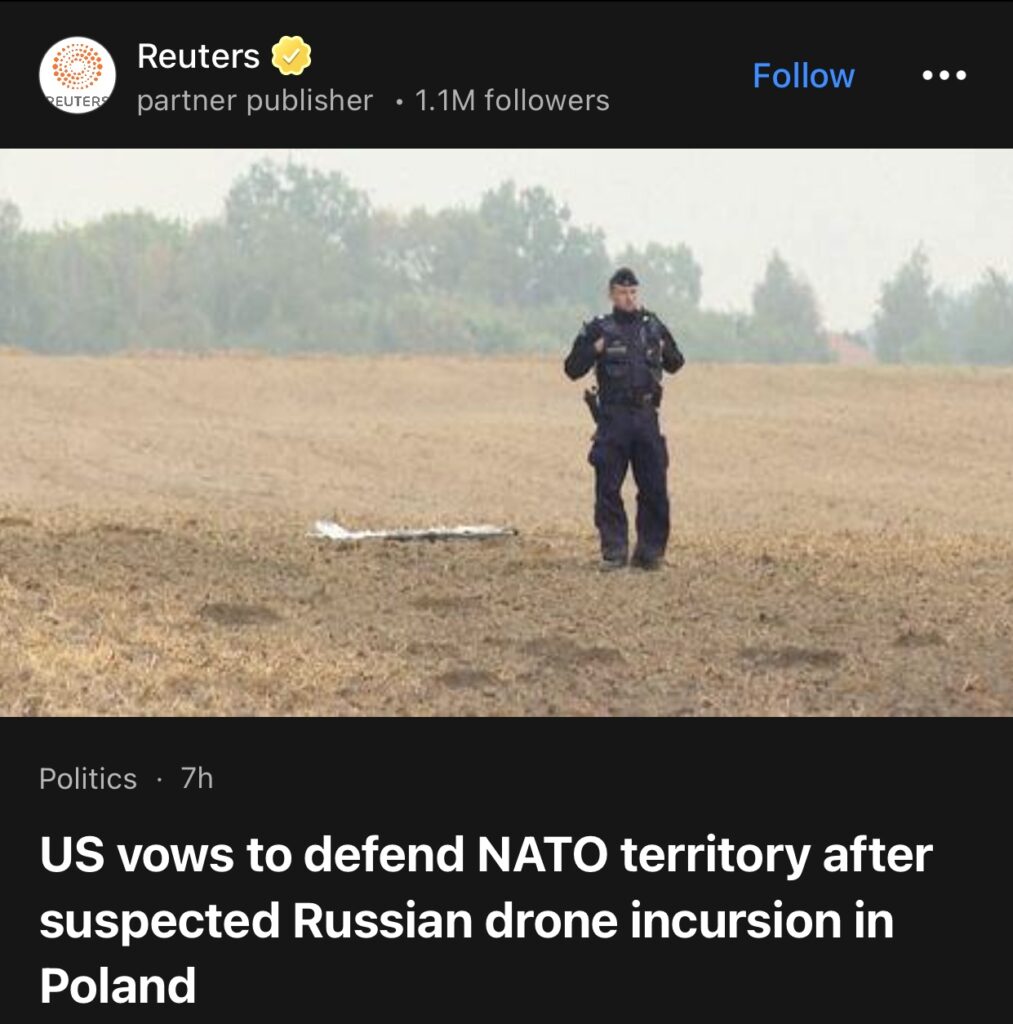Click the 'followers' word in the publisher line
The width and height of the screenshot is (1013, 1024).
point(547,101)
